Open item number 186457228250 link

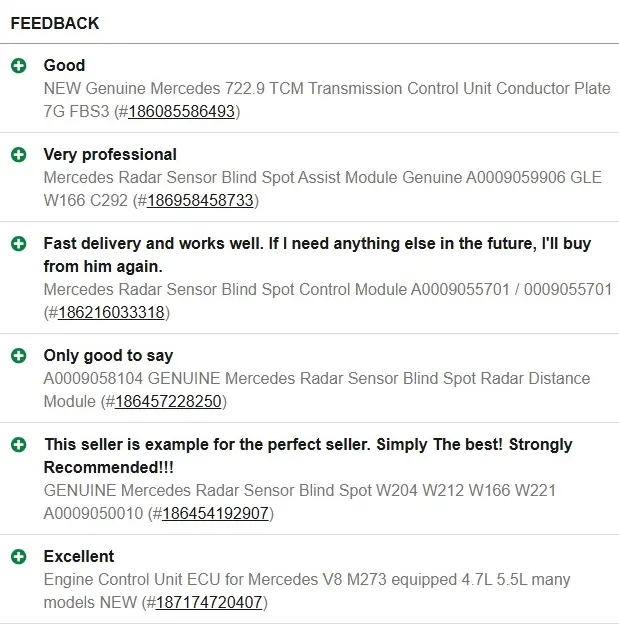168,402
